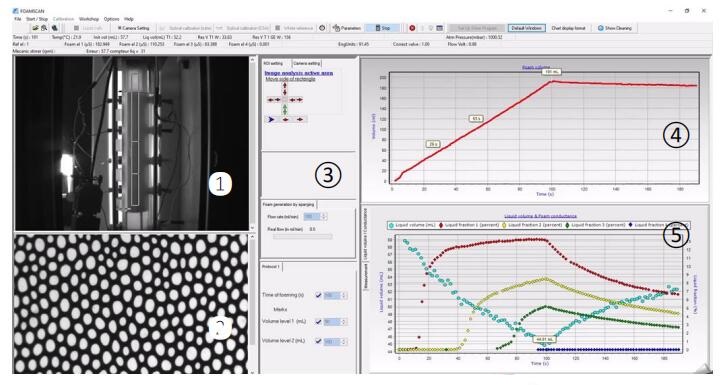The height and width of the screenshot is (385, 725).
Task: Click the Stop acquisition toolbar button
Action: click(382, 28)
